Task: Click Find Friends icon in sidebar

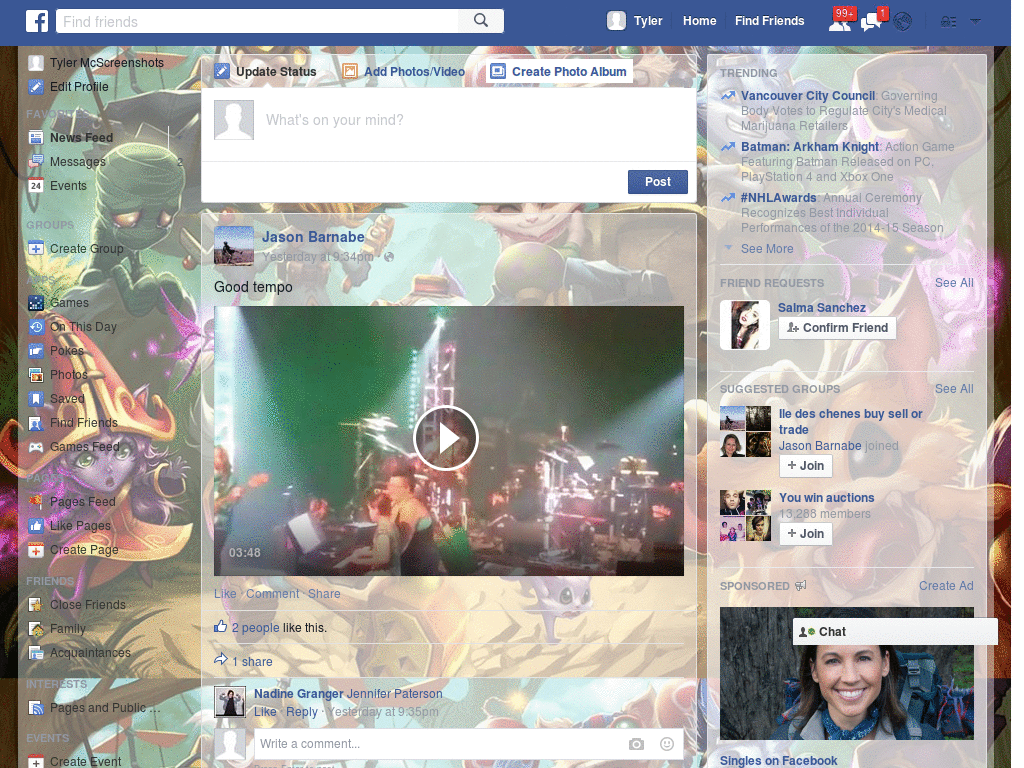Action: 36,423
